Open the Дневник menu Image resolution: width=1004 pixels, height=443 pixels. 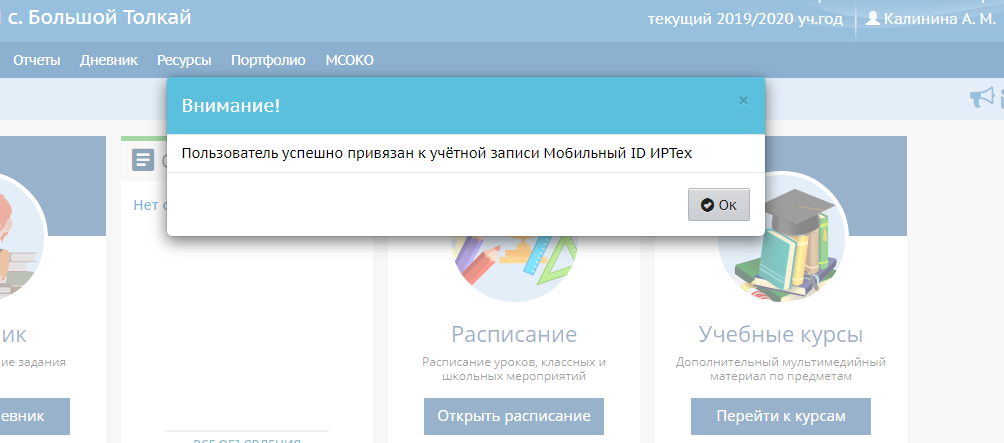pos(109,60)
